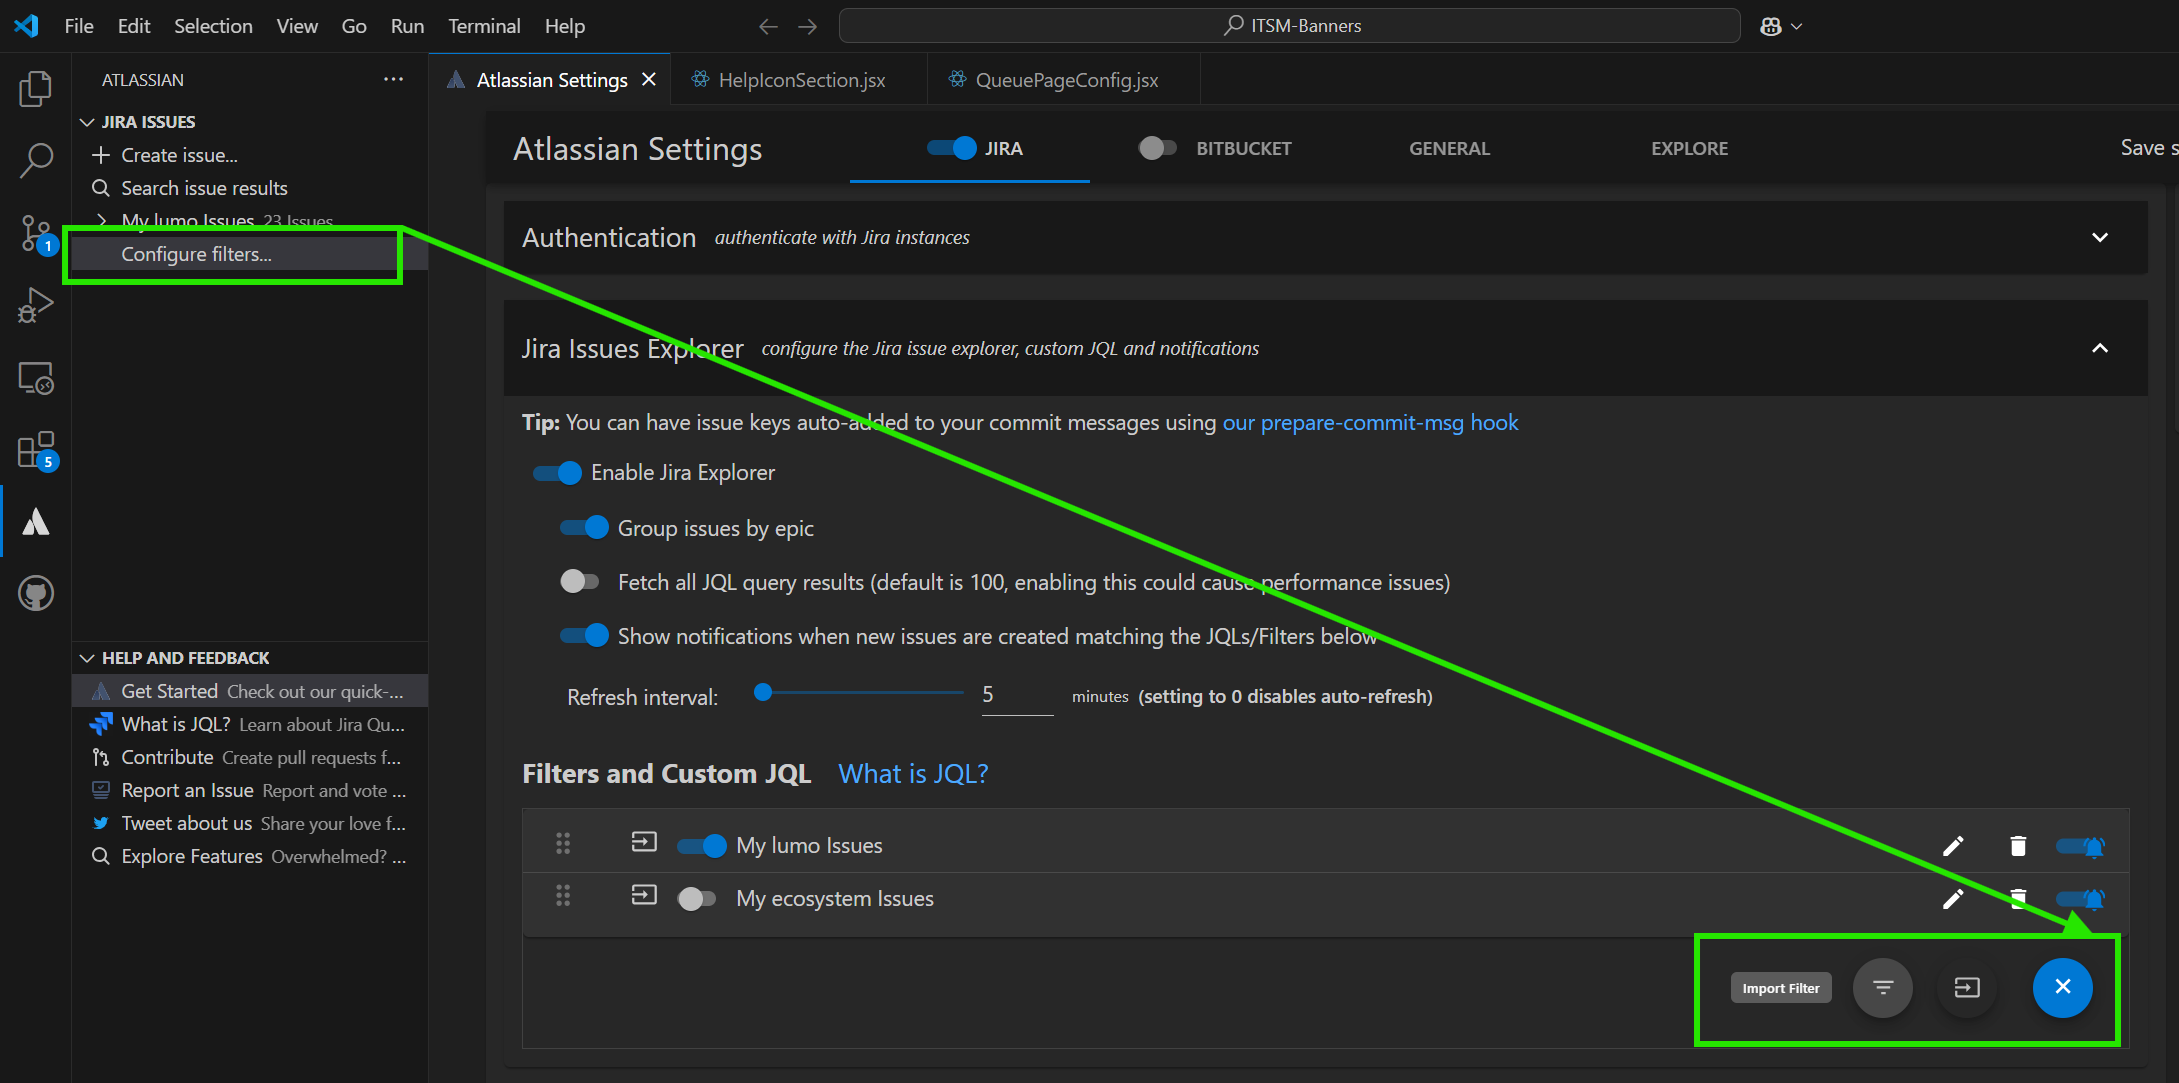
Task: Edit the My lumo Issues filter
Action: [1952, 845]
